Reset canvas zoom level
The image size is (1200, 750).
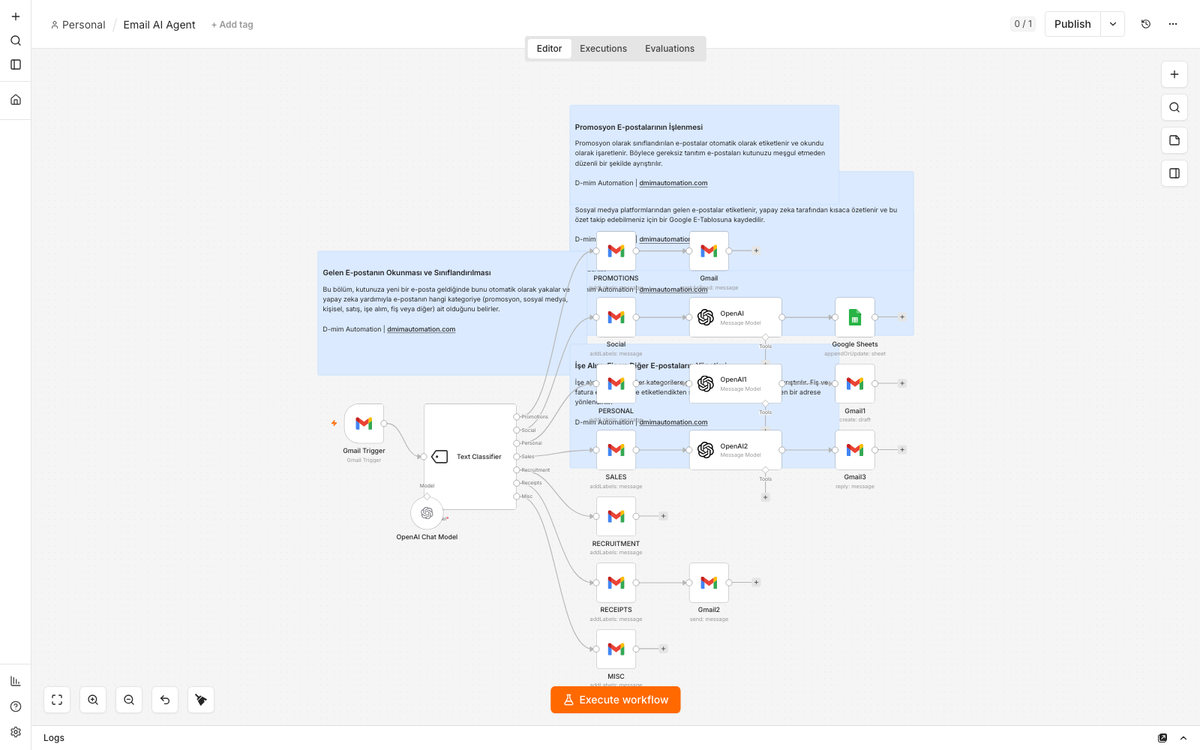(x=165, y=700)
